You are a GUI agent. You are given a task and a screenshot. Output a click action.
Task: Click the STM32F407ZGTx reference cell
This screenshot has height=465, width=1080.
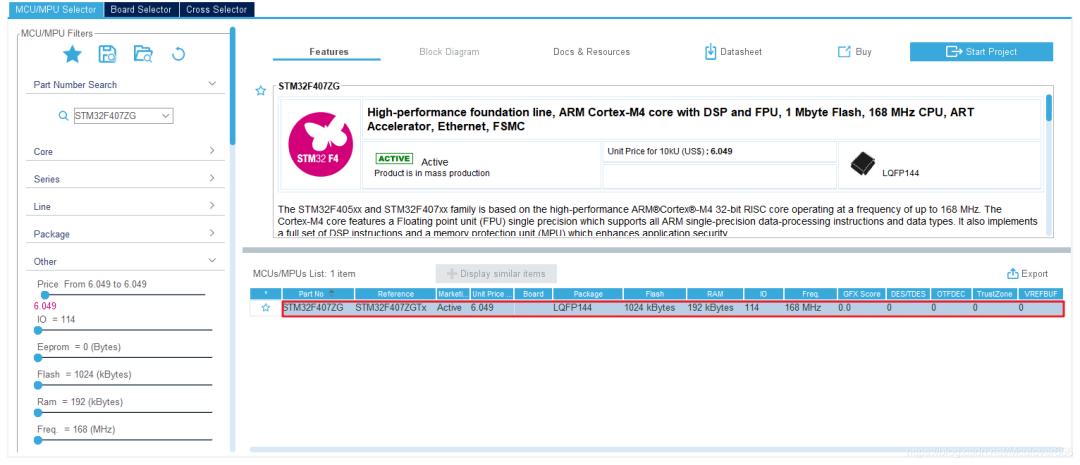pos(395,308)
